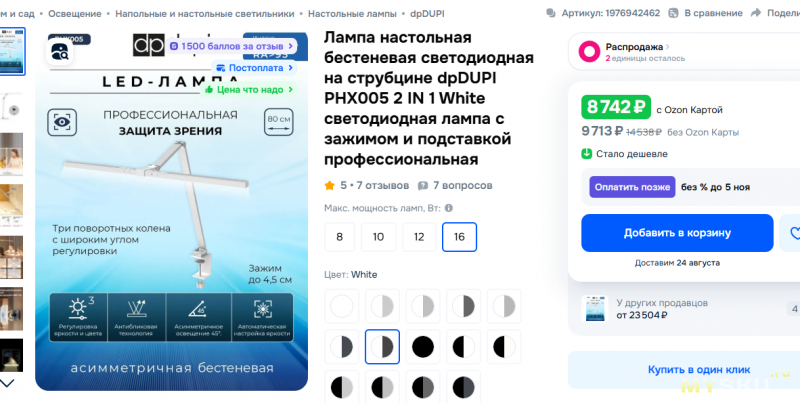Expand Цена что надо badge

[x=248, y=90]
